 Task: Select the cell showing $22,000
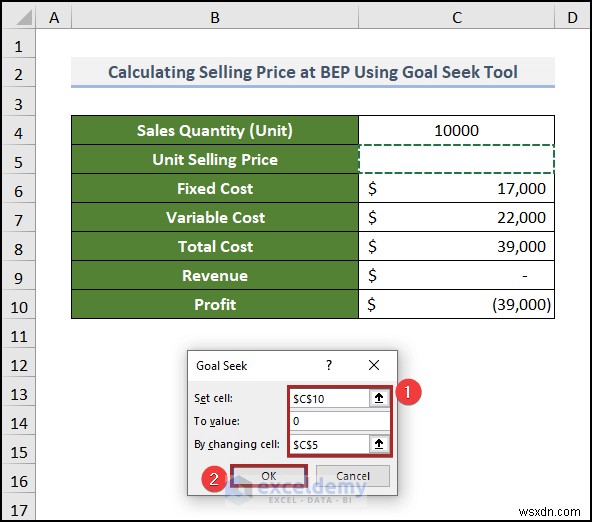pos(456,217)
